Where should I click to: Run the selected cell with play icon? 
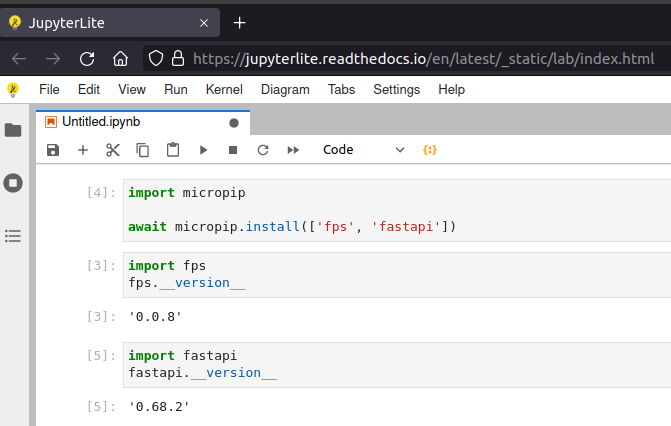[x=203, y=150]
